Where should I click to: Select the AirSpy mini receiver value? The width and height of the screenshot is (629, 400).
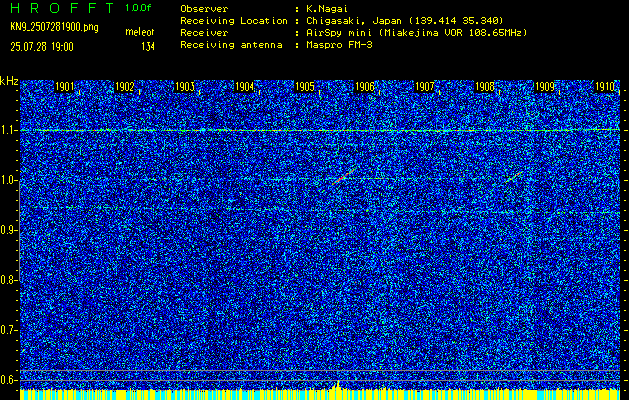tap(416, 33)
